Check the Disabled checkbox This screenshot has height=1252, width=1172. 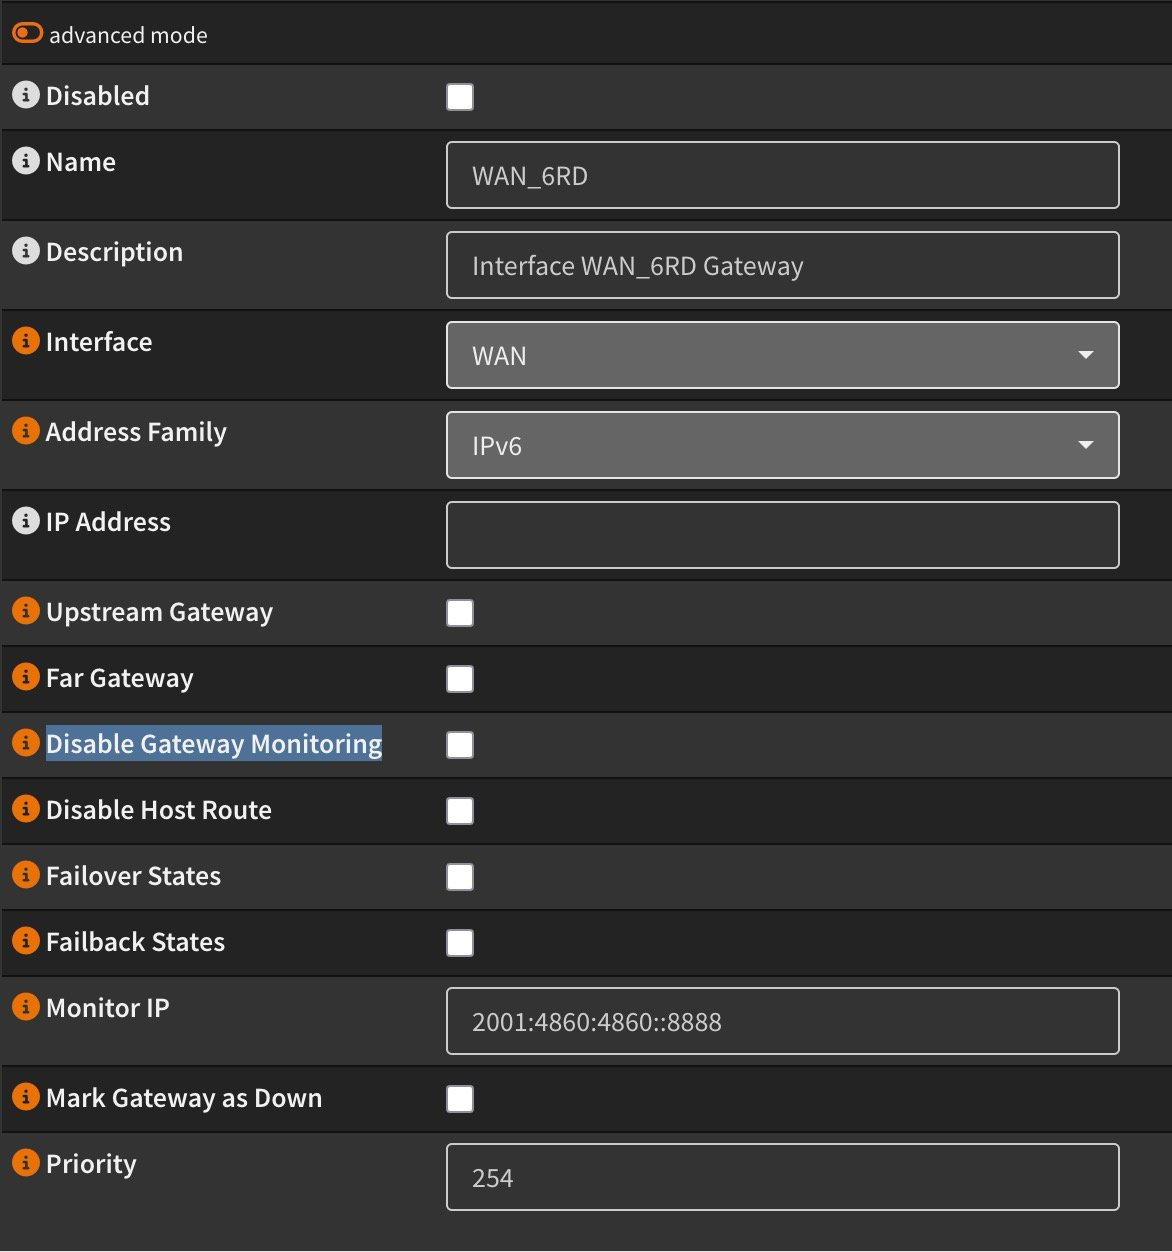tap(460, 97)
